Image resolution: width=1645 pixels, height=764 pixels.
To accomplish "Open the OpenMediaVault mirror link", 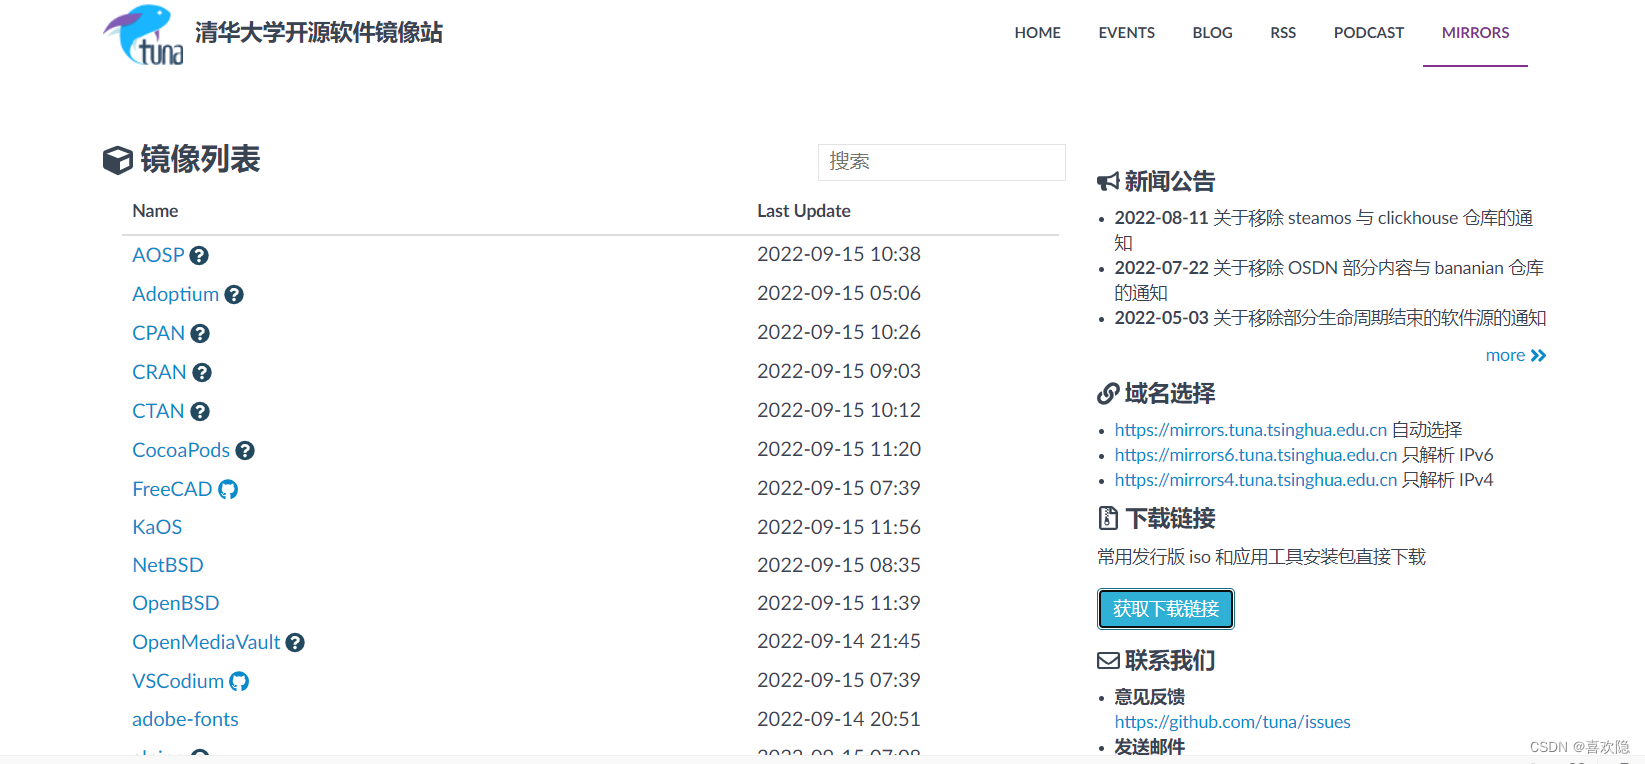I will 206,642.
